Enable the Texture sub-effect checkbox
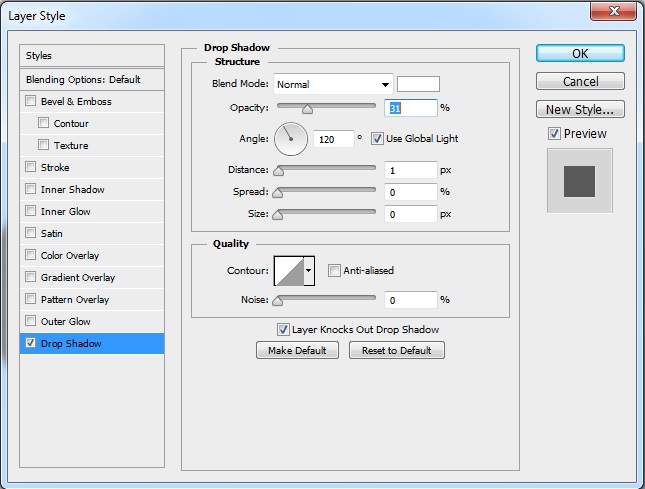Viewport: 645px width, 489px height. [x=43, y=145]
